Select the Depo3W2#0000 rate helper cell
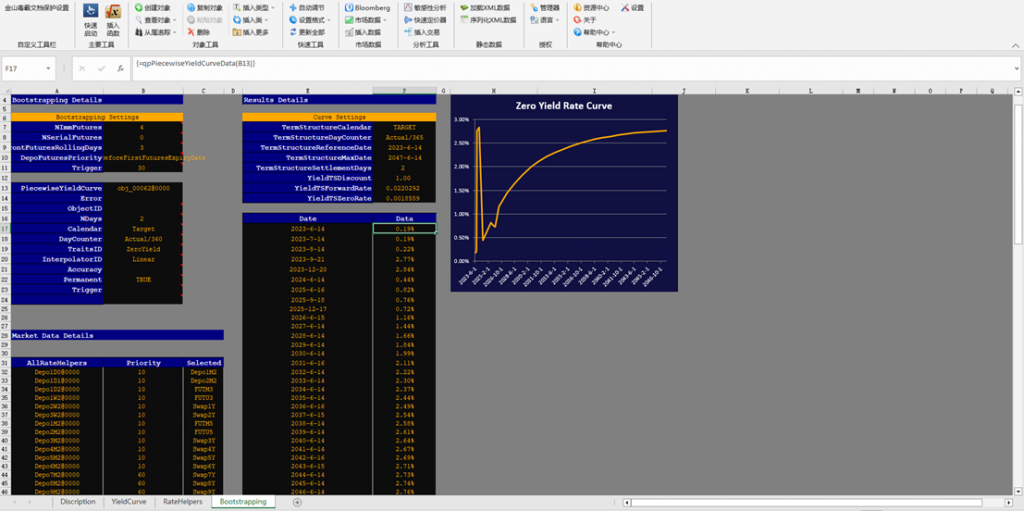The image size is (1024, 511). pos(57,414)
